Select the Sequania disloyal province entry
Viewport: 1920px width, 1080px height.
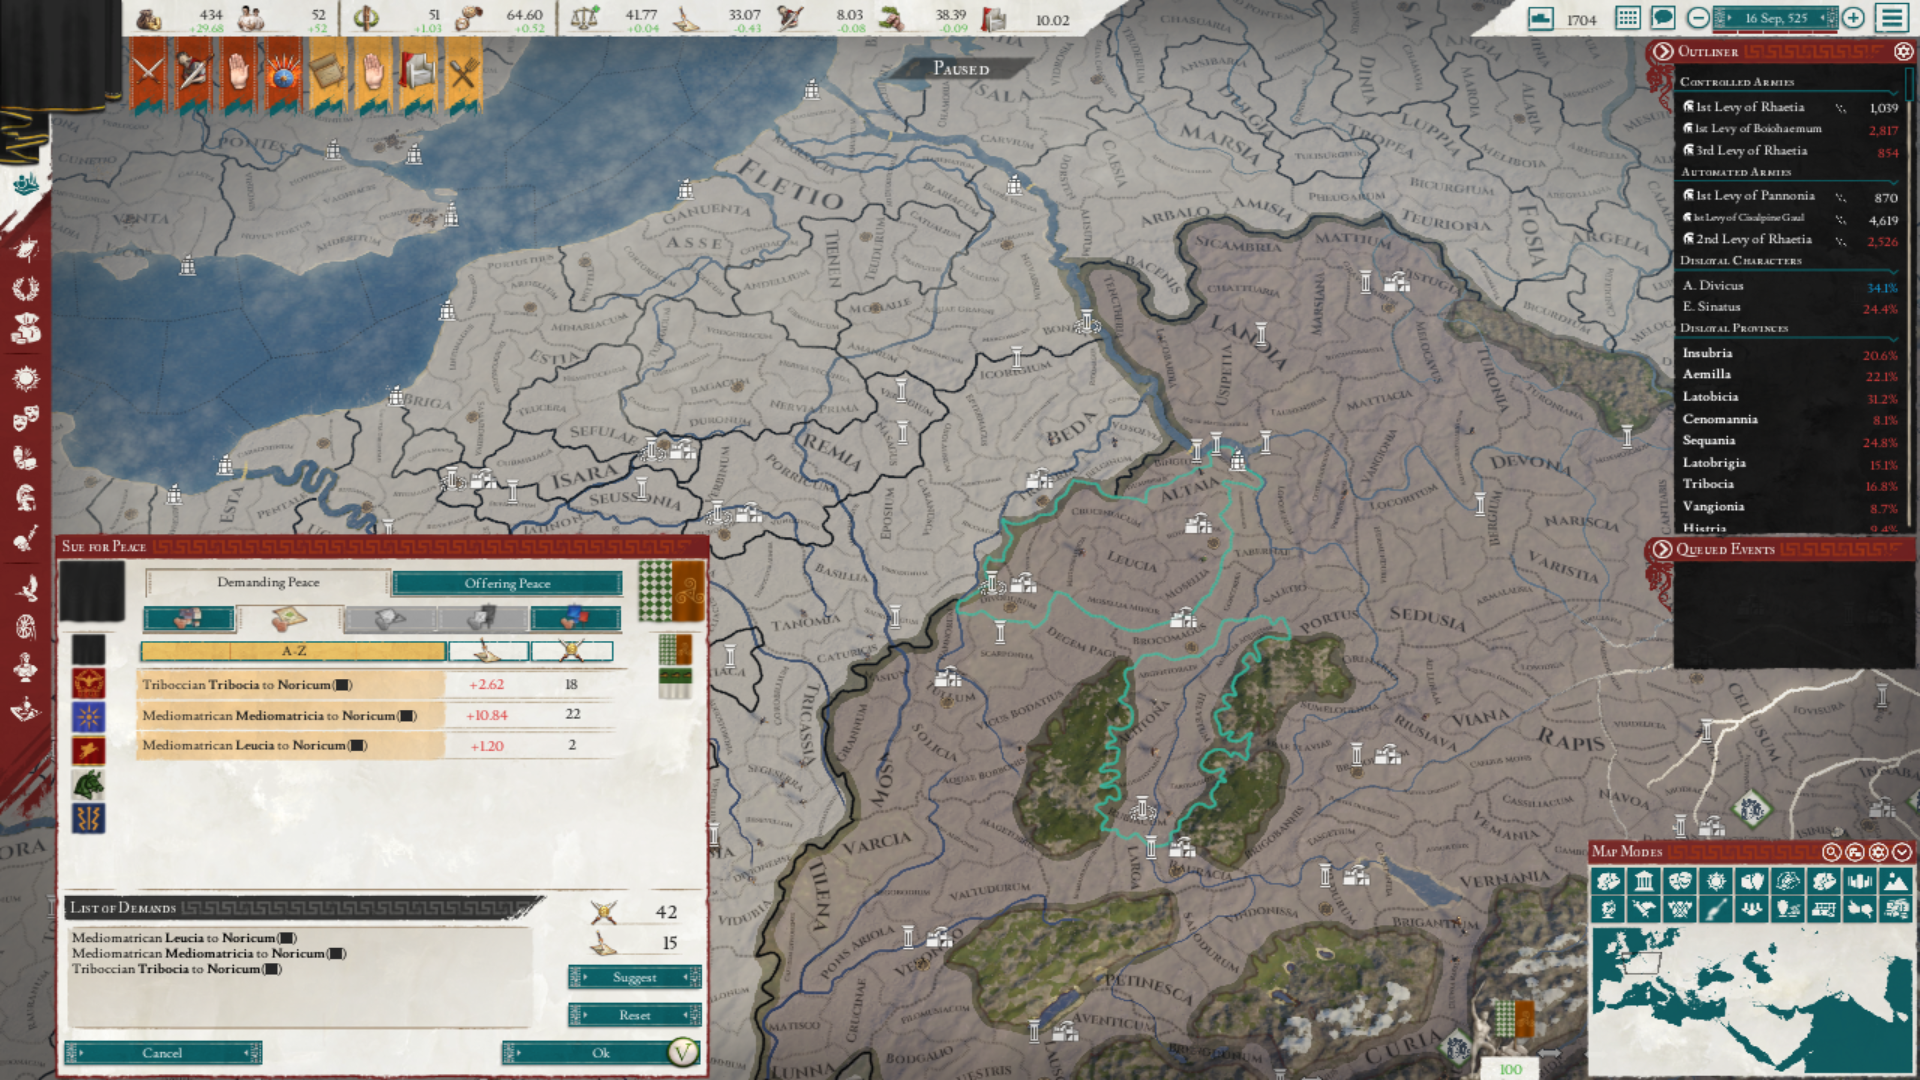1790,441
